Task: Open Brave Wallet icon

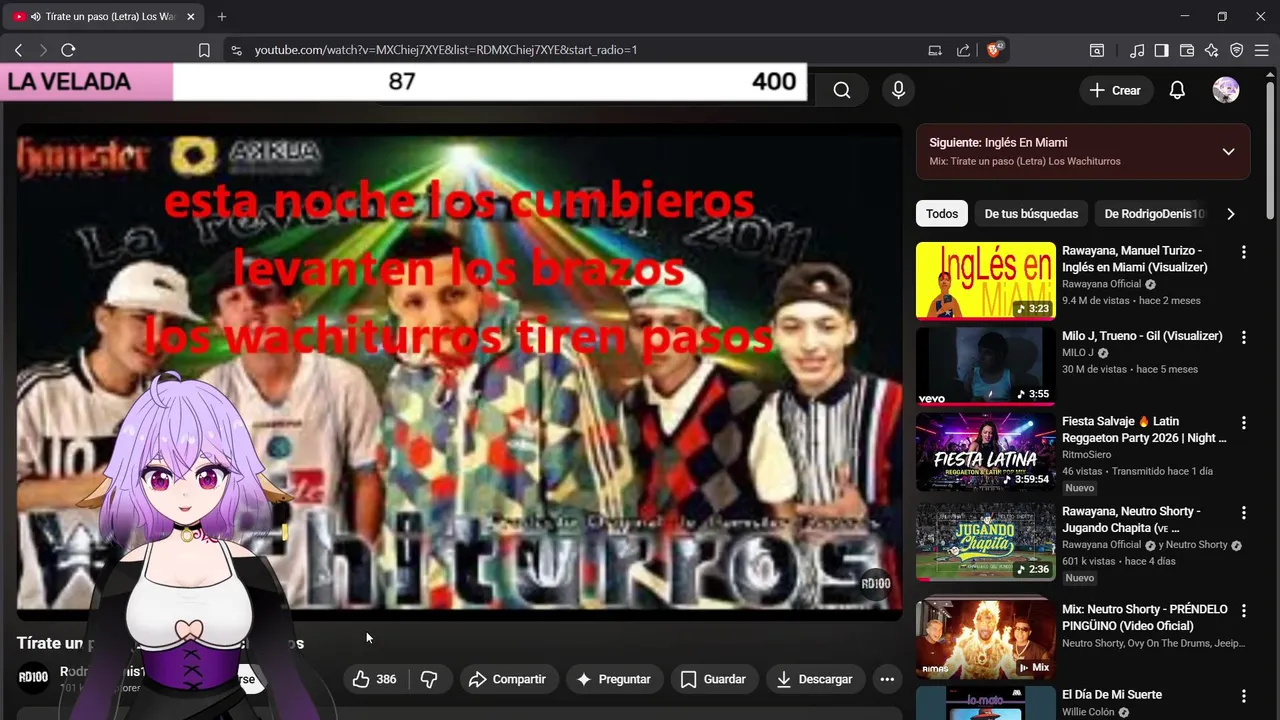Action: point(1187,50)
